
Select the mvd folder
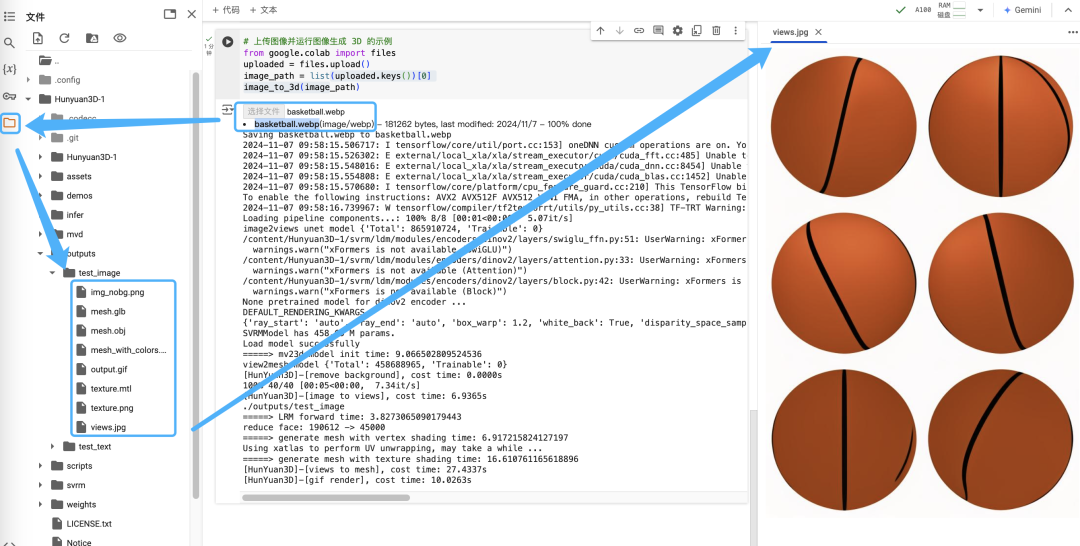[75, 234]
